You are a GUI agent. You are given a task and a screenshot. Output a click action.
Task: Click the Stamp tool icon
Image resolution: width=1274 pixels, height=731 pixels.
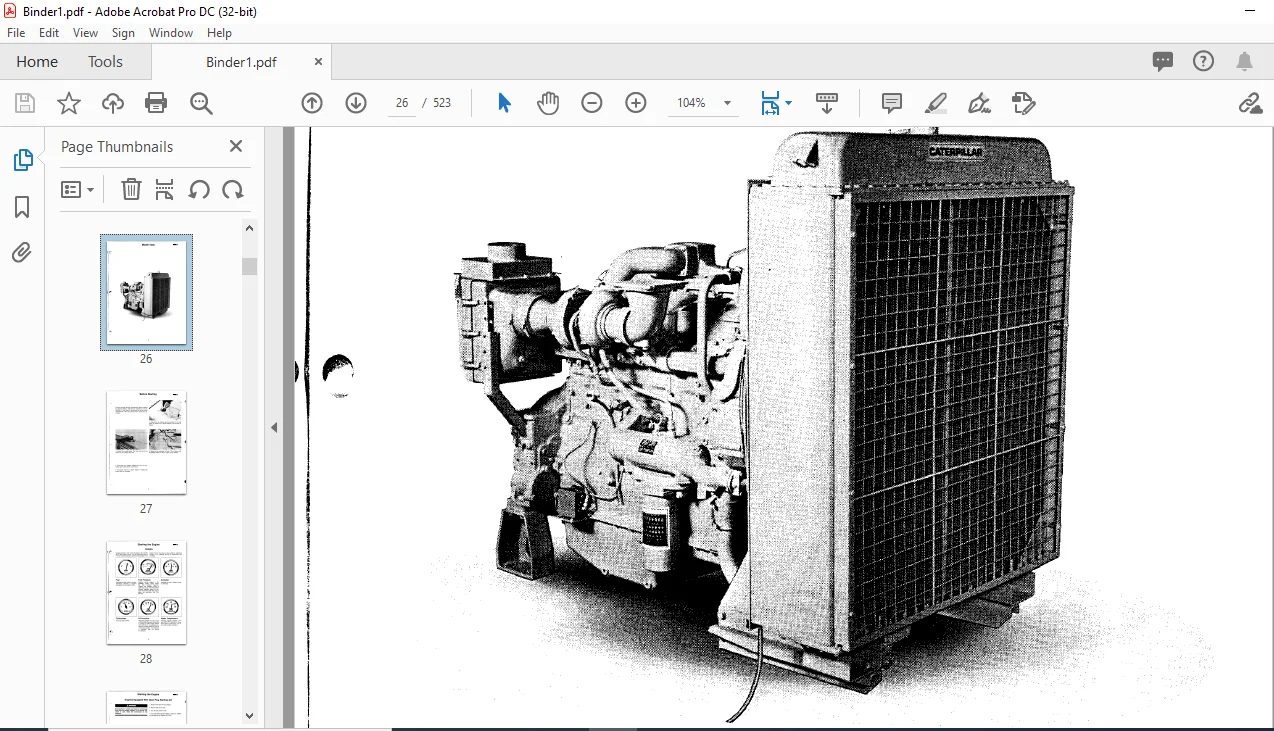point(1023,103)
